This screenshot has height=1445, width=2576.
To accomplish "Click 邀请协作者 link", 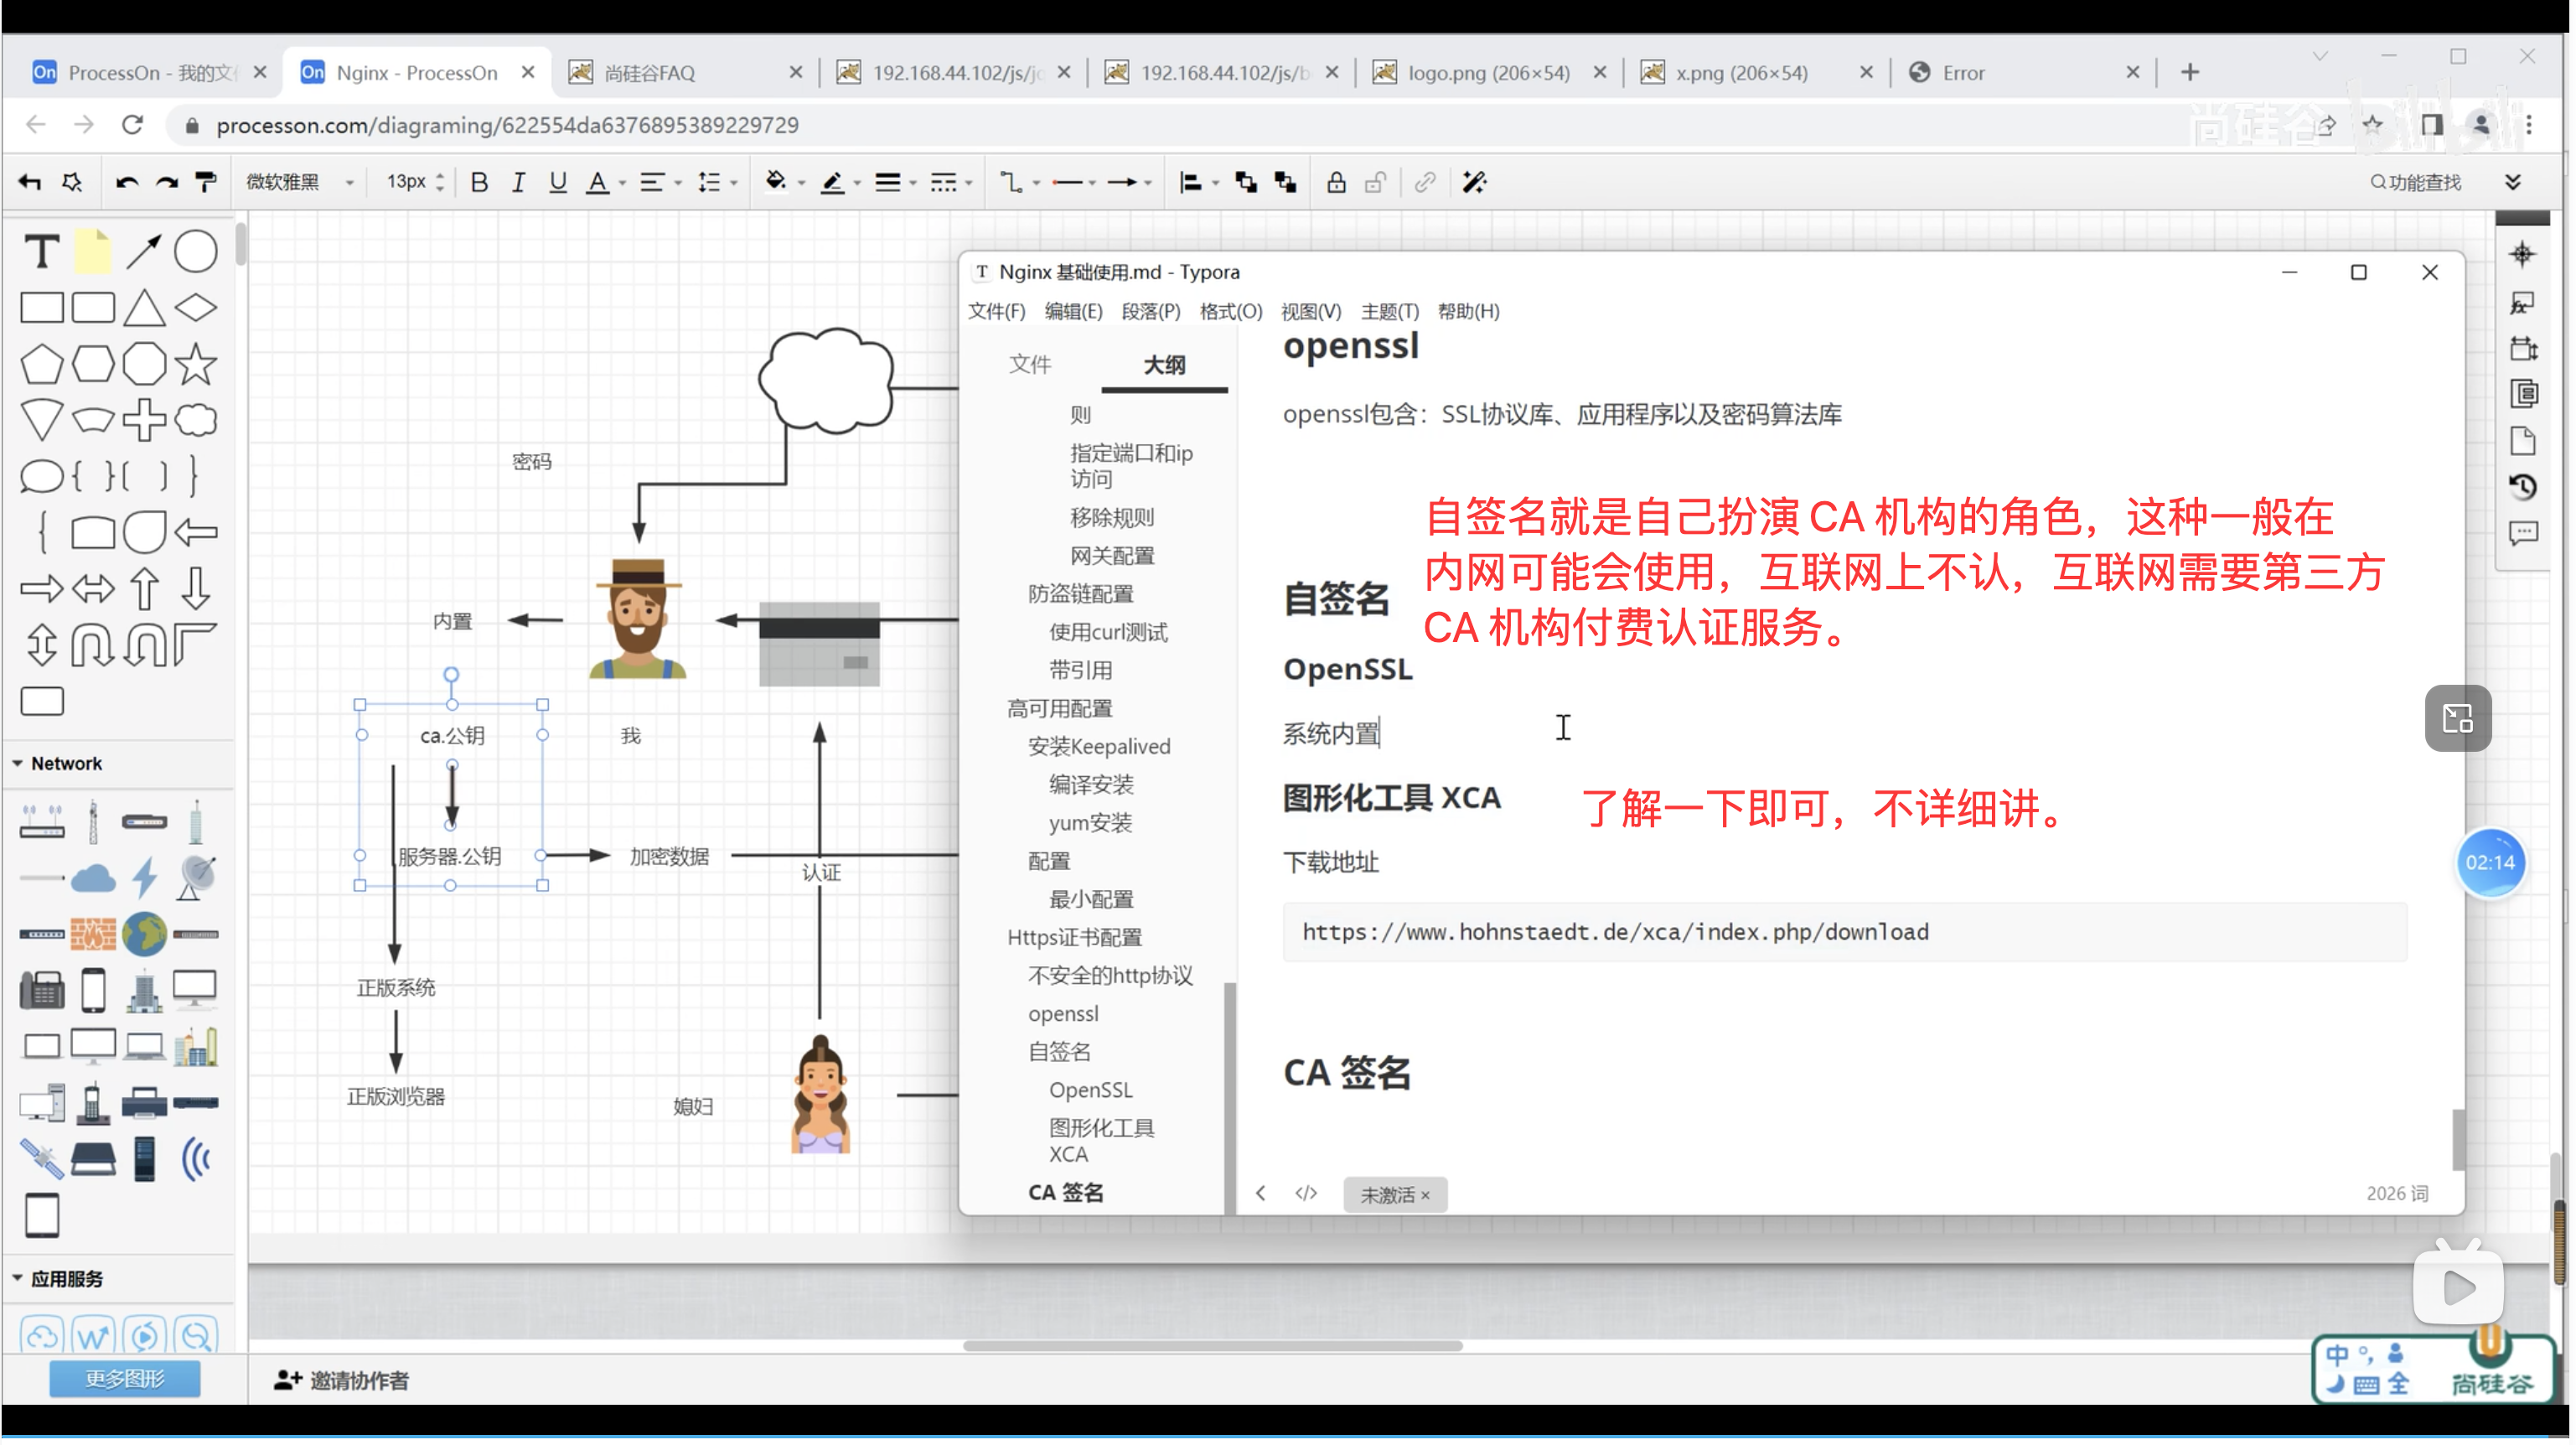I will click(342, 1380).
